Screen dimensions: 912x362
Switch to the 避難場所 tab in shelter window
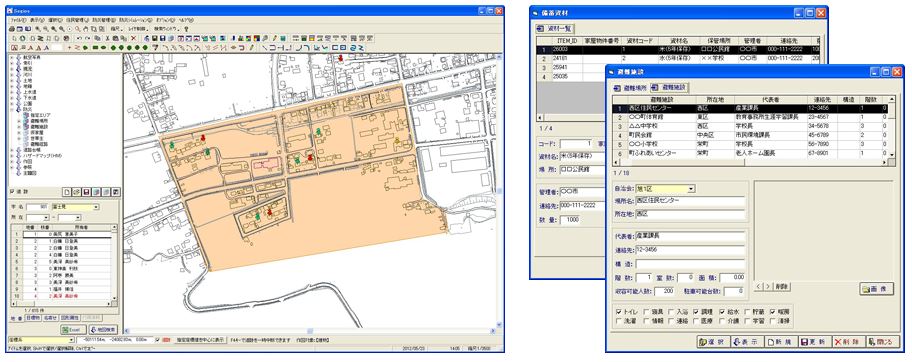(x=630, y=88)
